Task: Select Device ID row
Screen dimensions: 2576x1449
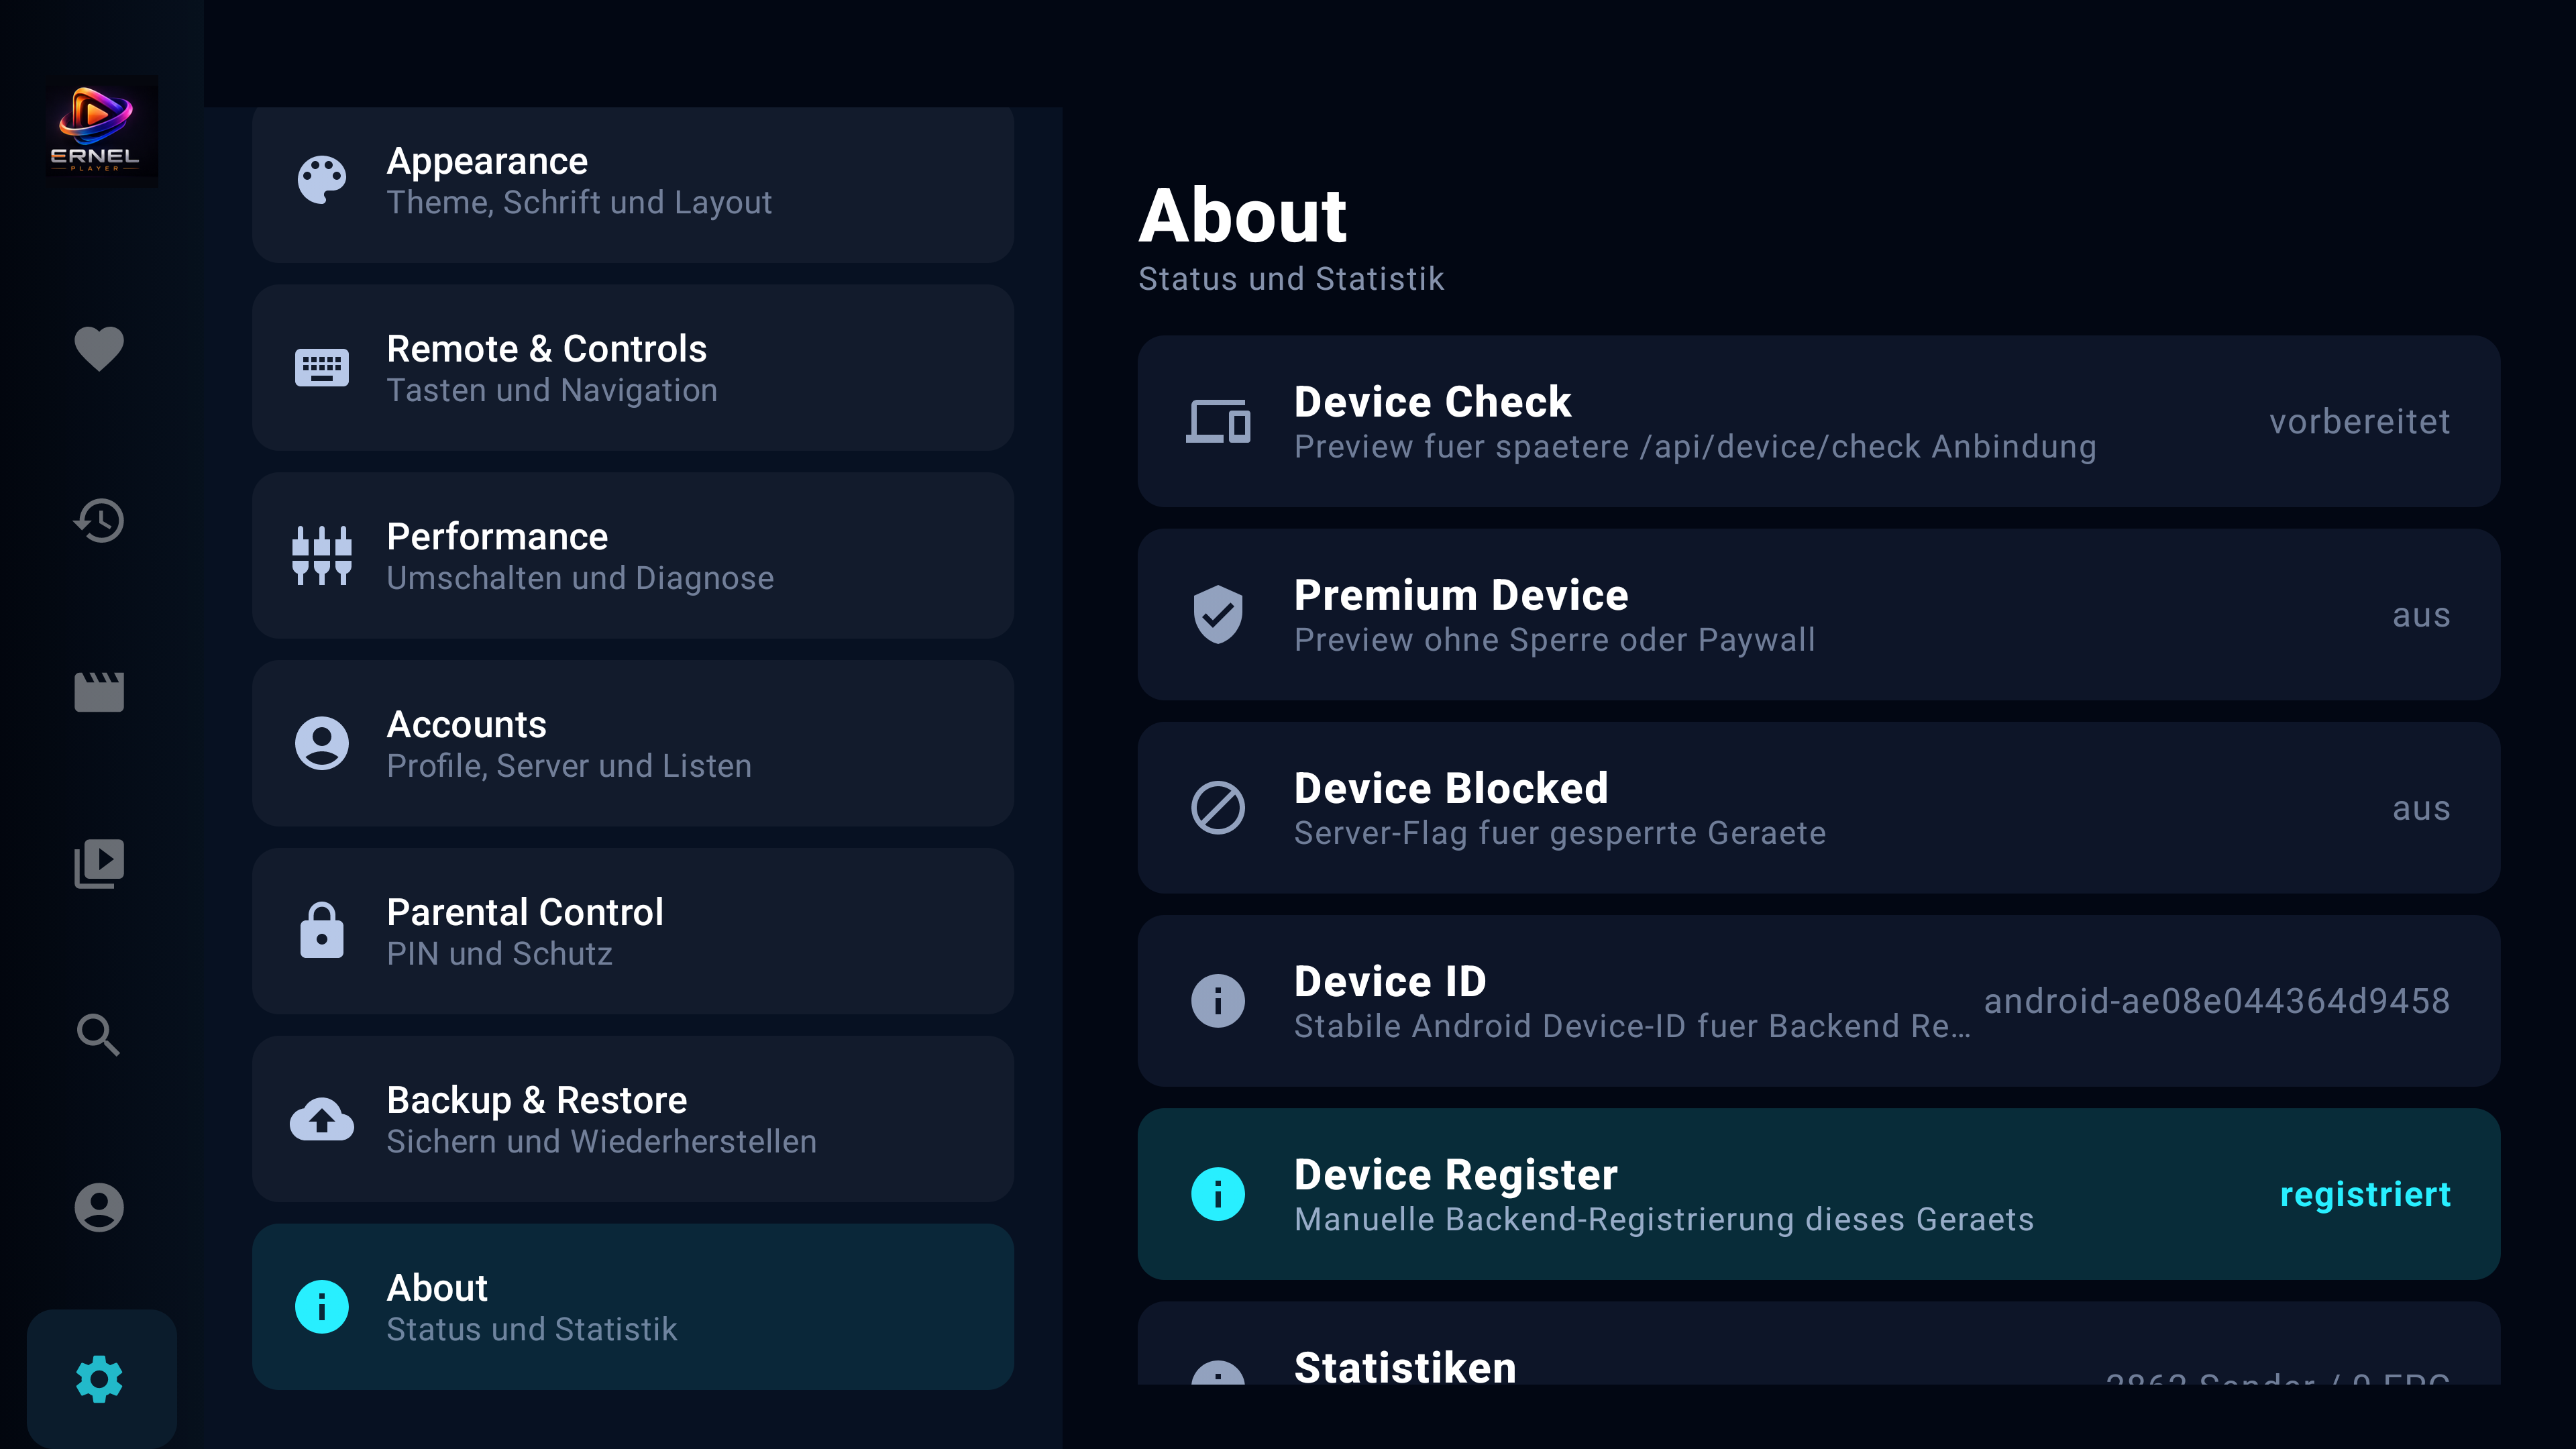Action: click(1818, 1001)
